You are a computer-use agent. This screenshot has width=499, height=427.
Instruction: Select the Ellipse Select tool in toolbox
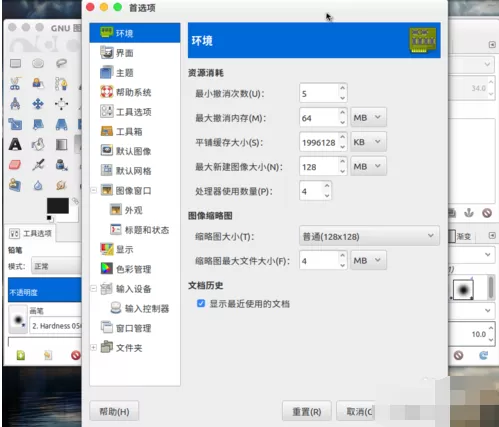[38, 63]
